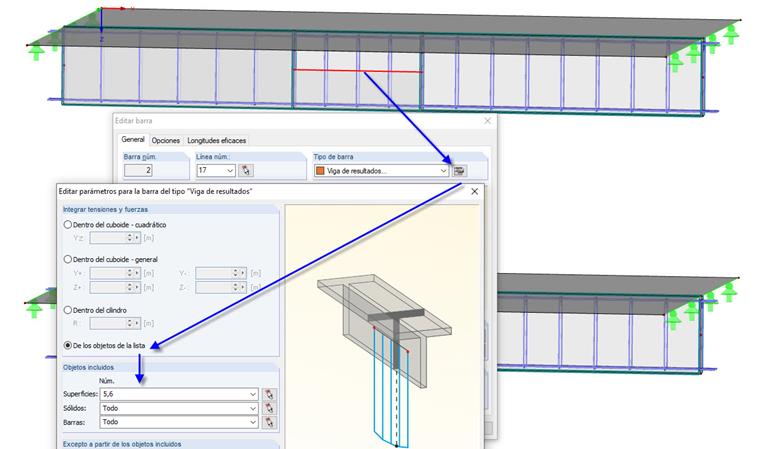Open the Longitudes eficaces tab
760x449 pixels.
click(x=217, y=141)
